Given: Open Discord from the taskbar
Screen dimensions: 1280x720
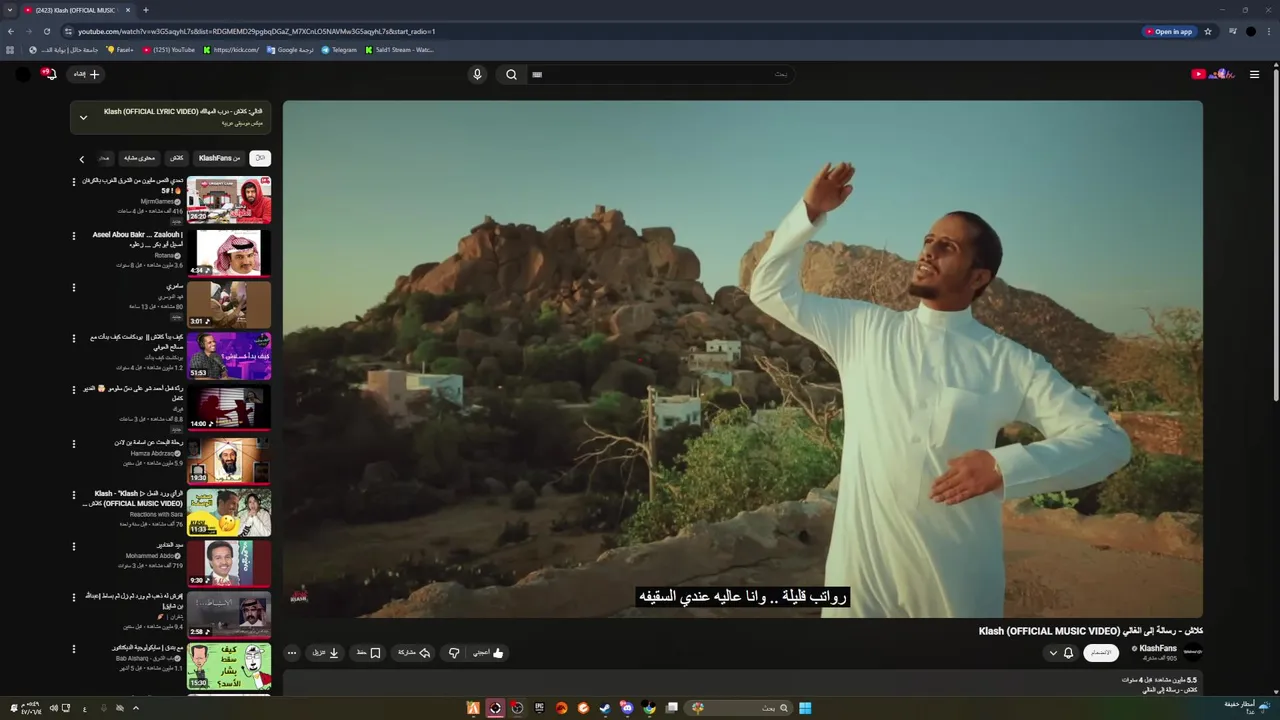Looking at the screenshot, I should [627, 708].
